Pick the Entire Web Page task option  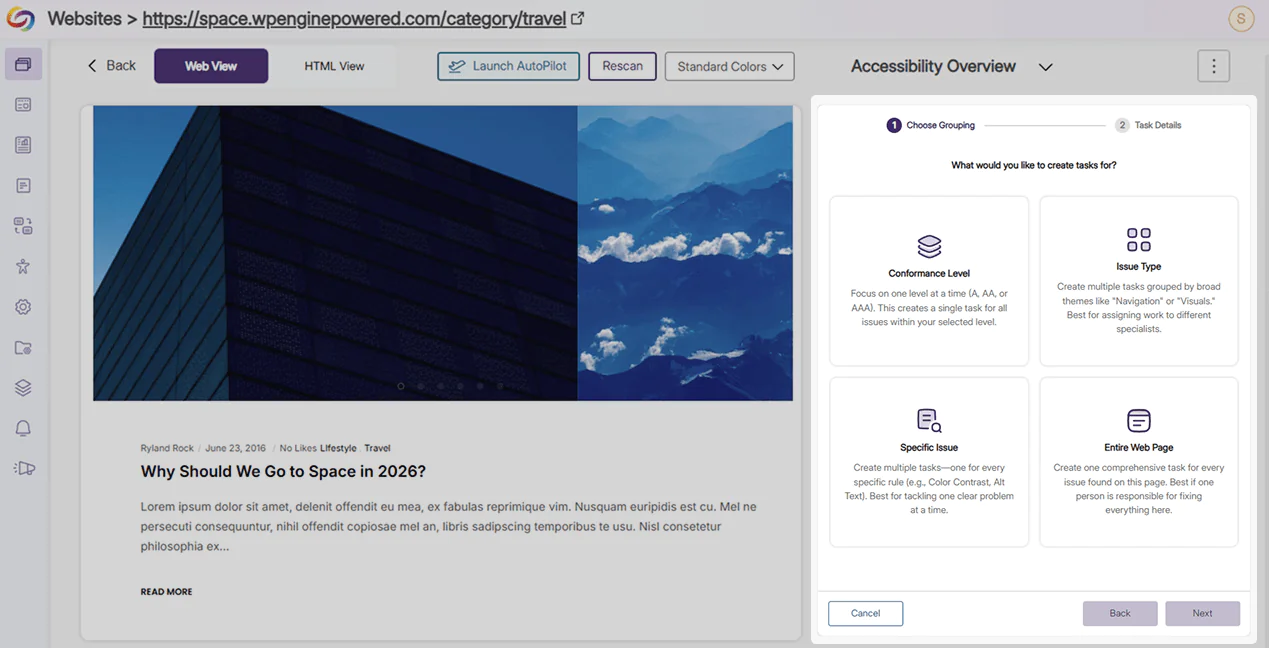1138,462
